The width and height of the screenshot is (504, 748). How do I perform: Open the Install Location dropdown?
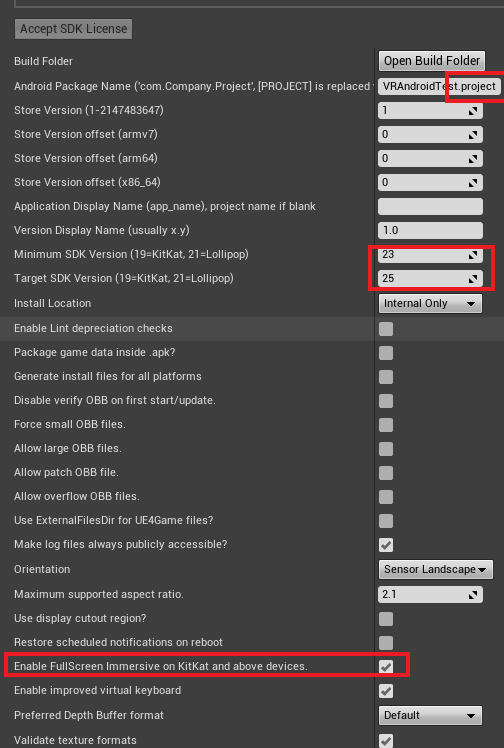430,303
